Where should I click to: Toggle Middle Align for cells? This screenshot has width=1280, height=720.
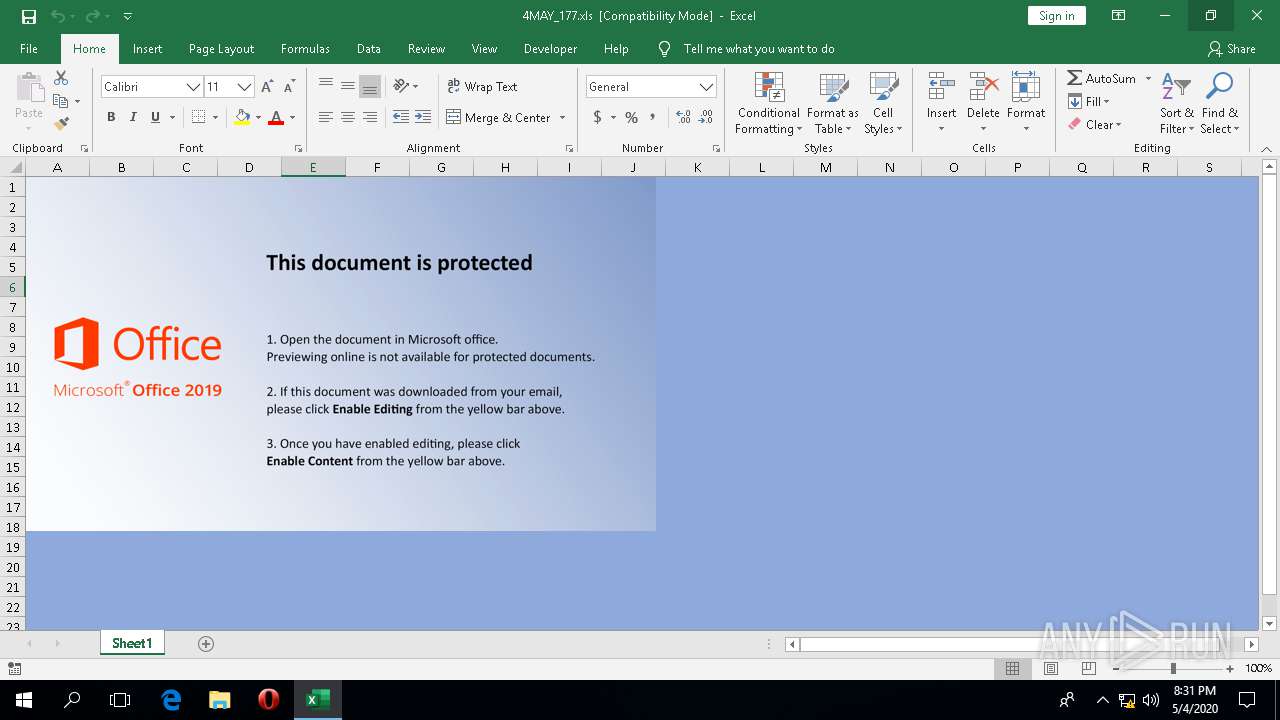348,86
